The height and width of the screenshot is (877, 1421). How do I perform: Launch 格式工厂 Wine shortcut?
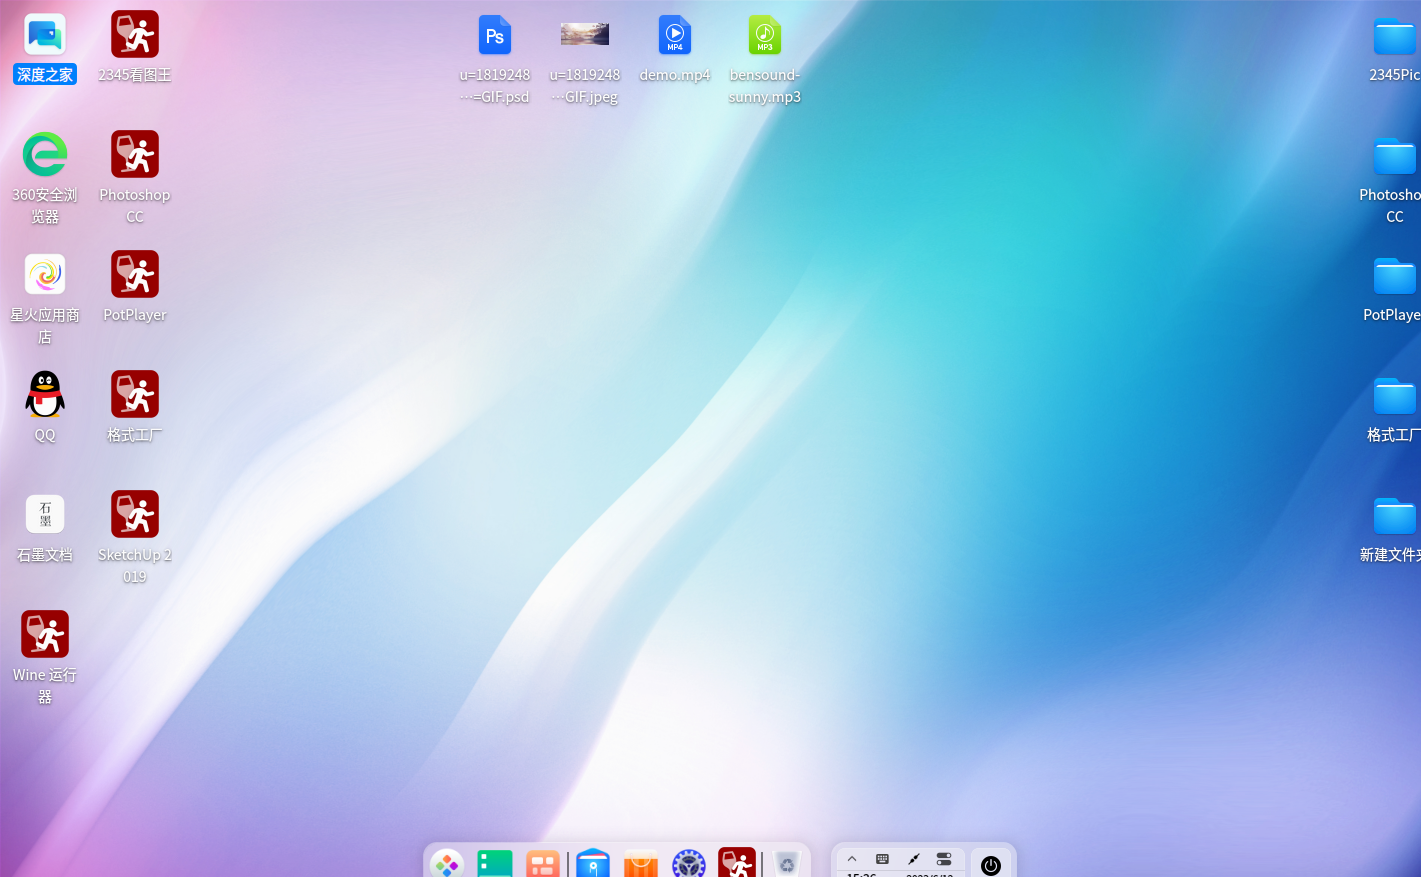(135, 395)
